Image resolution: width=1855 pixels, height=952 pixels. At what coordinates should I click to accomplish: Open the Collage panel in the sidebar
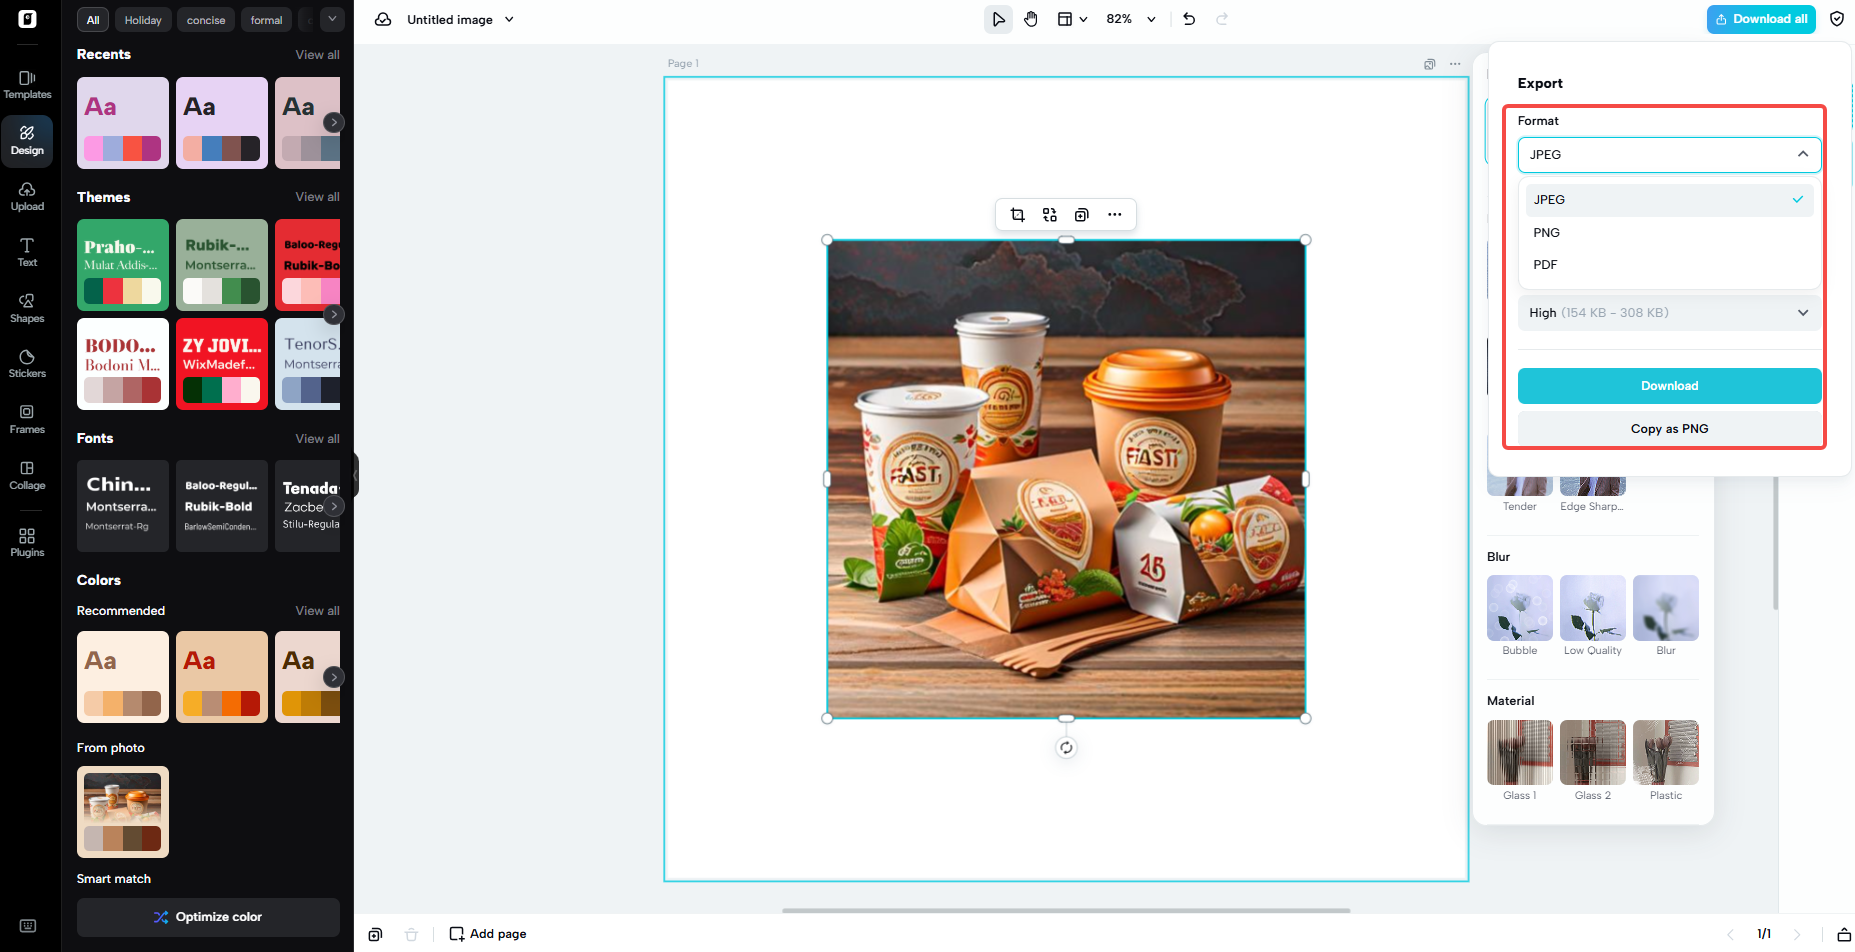click(27, 473)
